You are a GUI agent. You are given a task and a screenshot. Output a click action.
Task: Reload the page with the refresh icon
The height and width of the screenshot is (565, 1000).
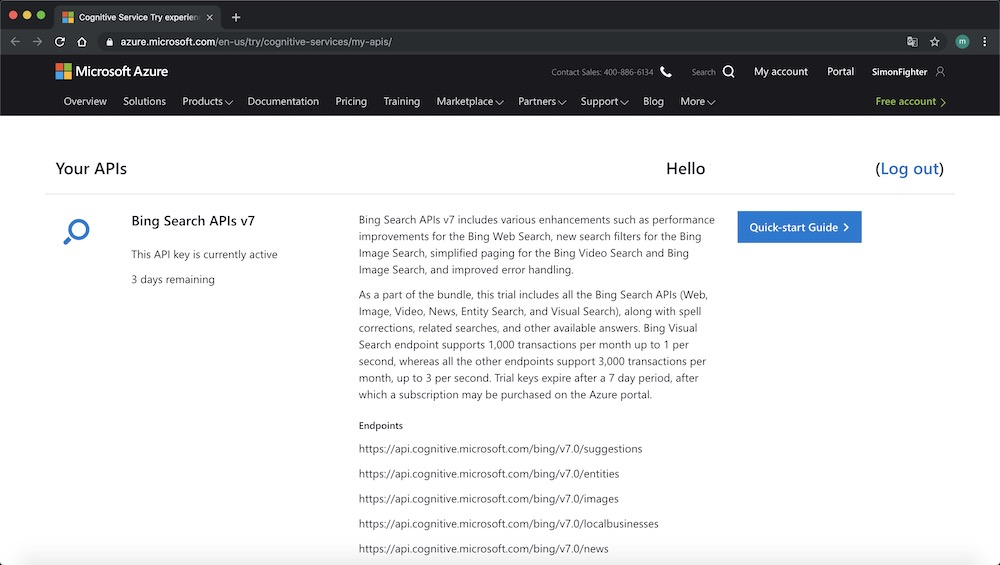[x=60, y=42]
